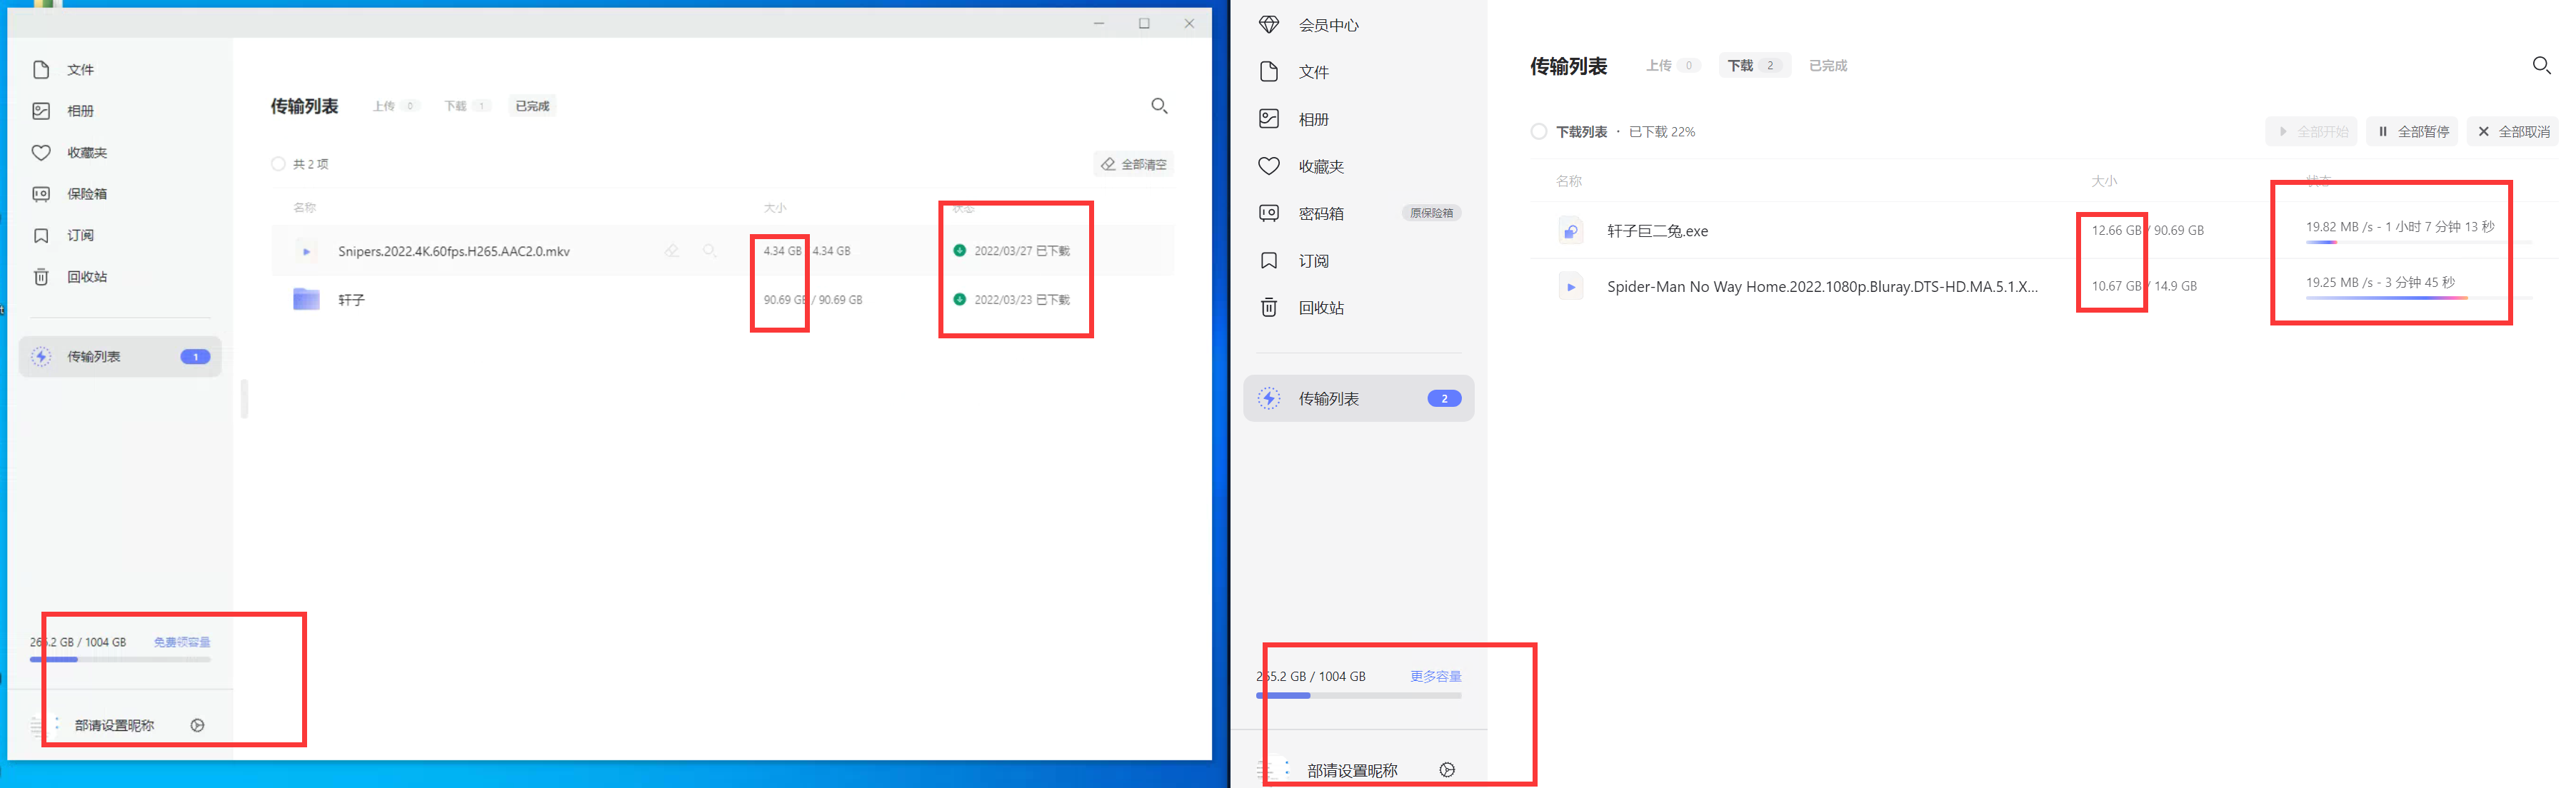Click the 全部暂停 pause-all button
The height and width of the screenshot is (788, 2576).
coord(2412,131)
